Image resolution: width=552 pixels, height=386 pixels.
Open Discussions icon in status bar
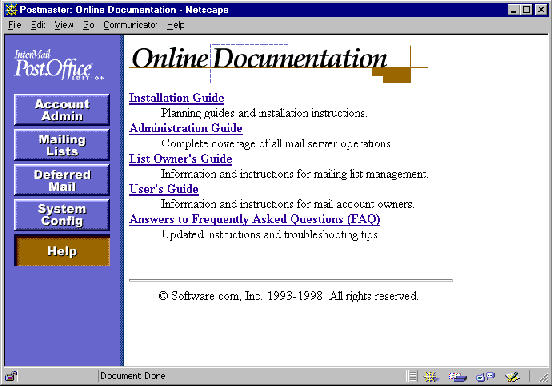[x=485, y=377]
